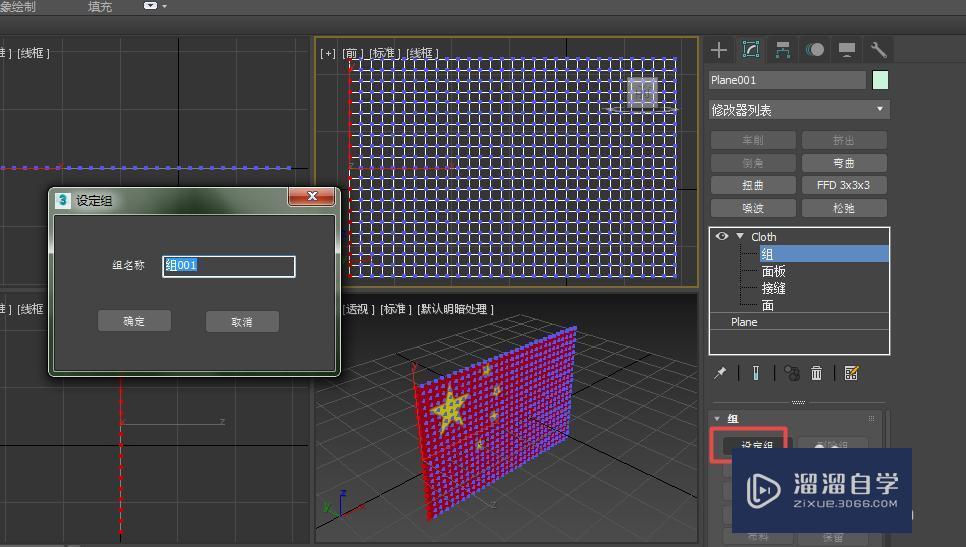Click the Make Unique icon
The height and width of the screenshot is (547, 966).
[792, 373]
